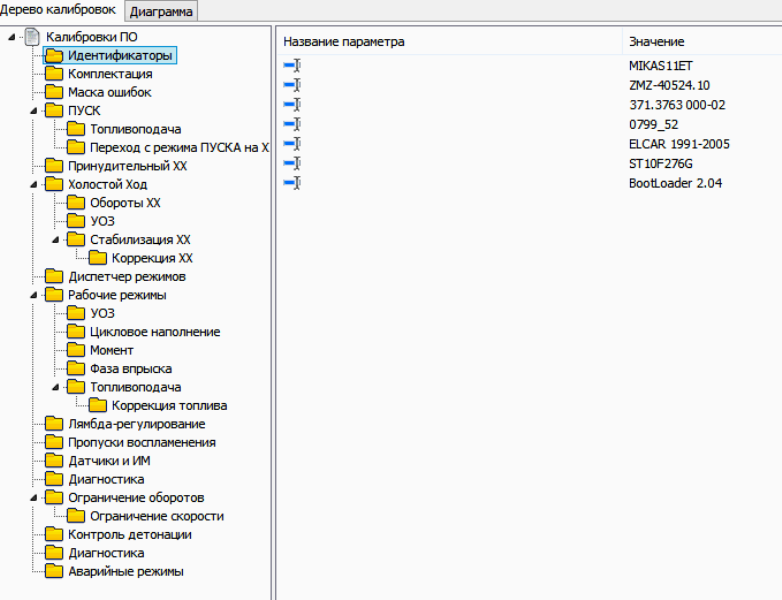
Task: Sort by Название параметра column header
Action: pyautogui.click(x=344, y=42)
